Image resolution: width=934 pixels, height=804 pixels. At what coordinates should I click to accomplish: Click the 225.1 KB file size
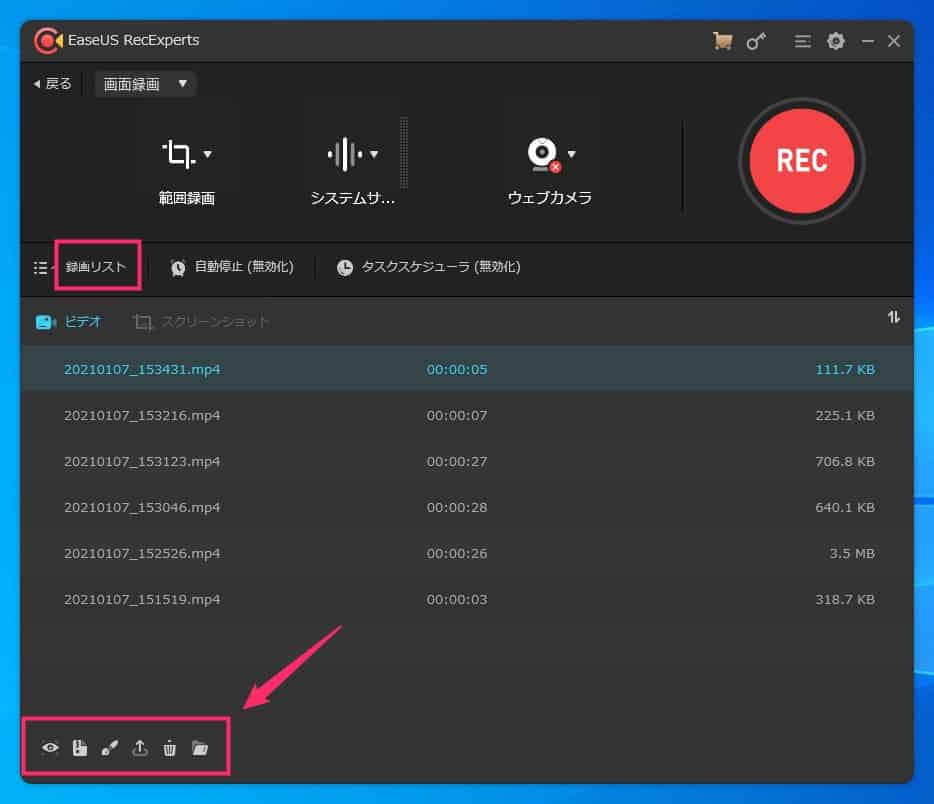coord(845,415)
